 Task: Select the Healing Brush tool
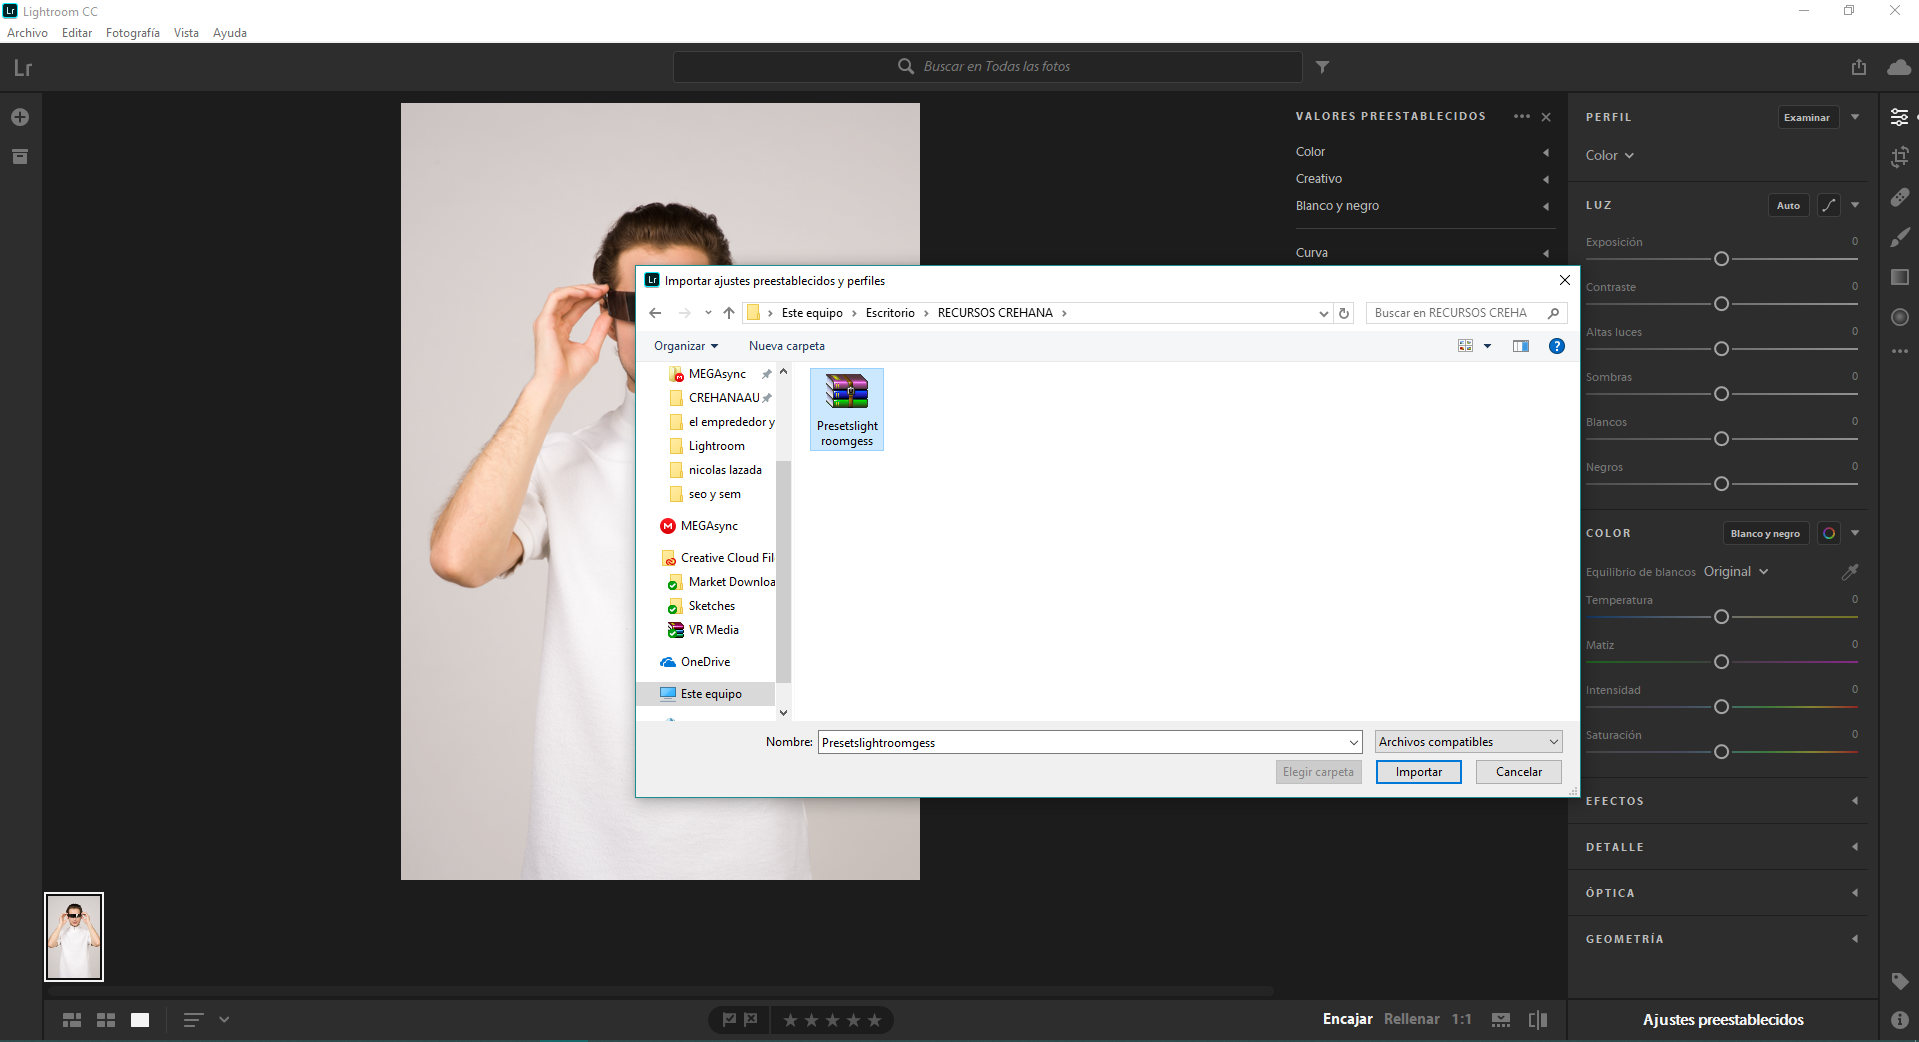tap(1900, 197)
